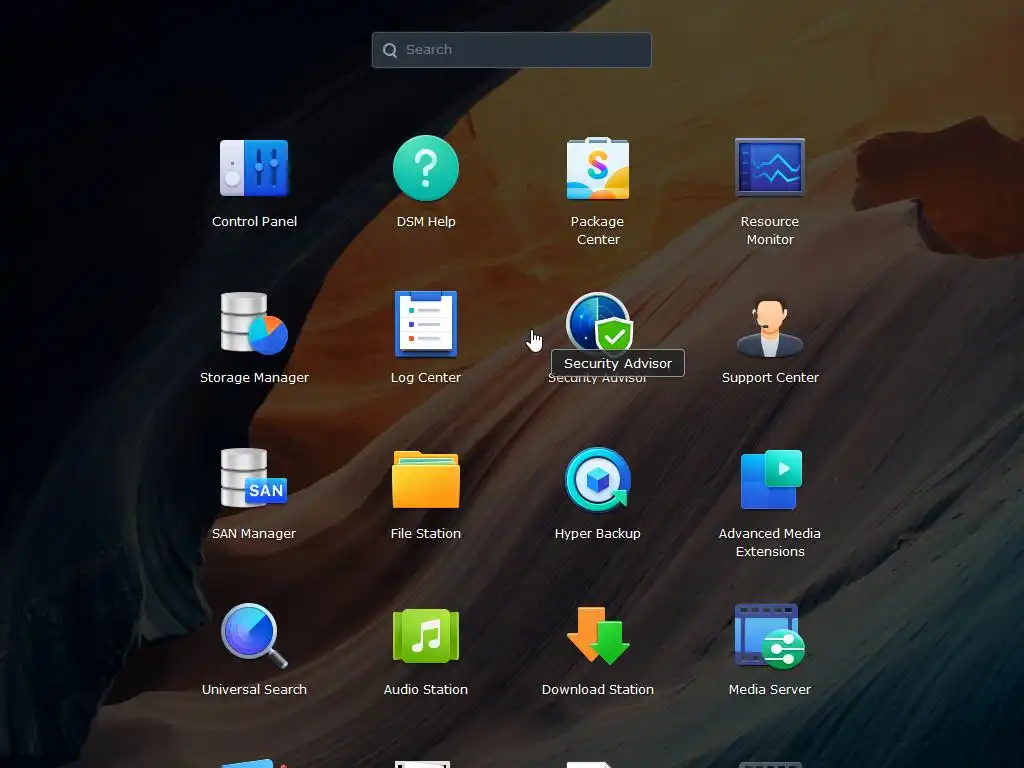1024x768 pixels.
Task: Open Security Advisor shield icon
Action: (598, 321)
